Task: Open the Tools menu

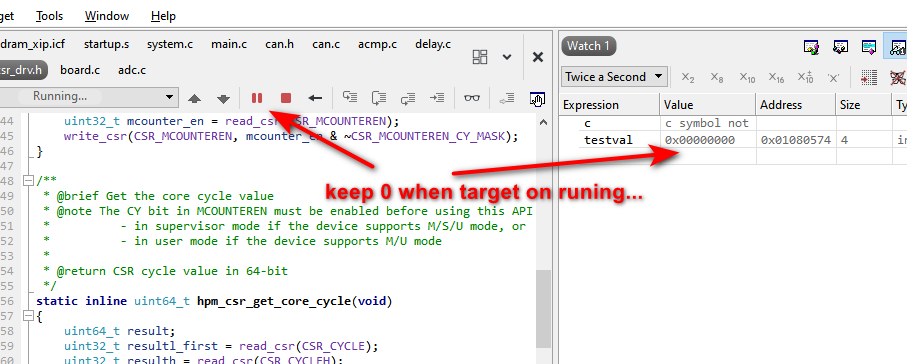Action: tap(49, 16)
